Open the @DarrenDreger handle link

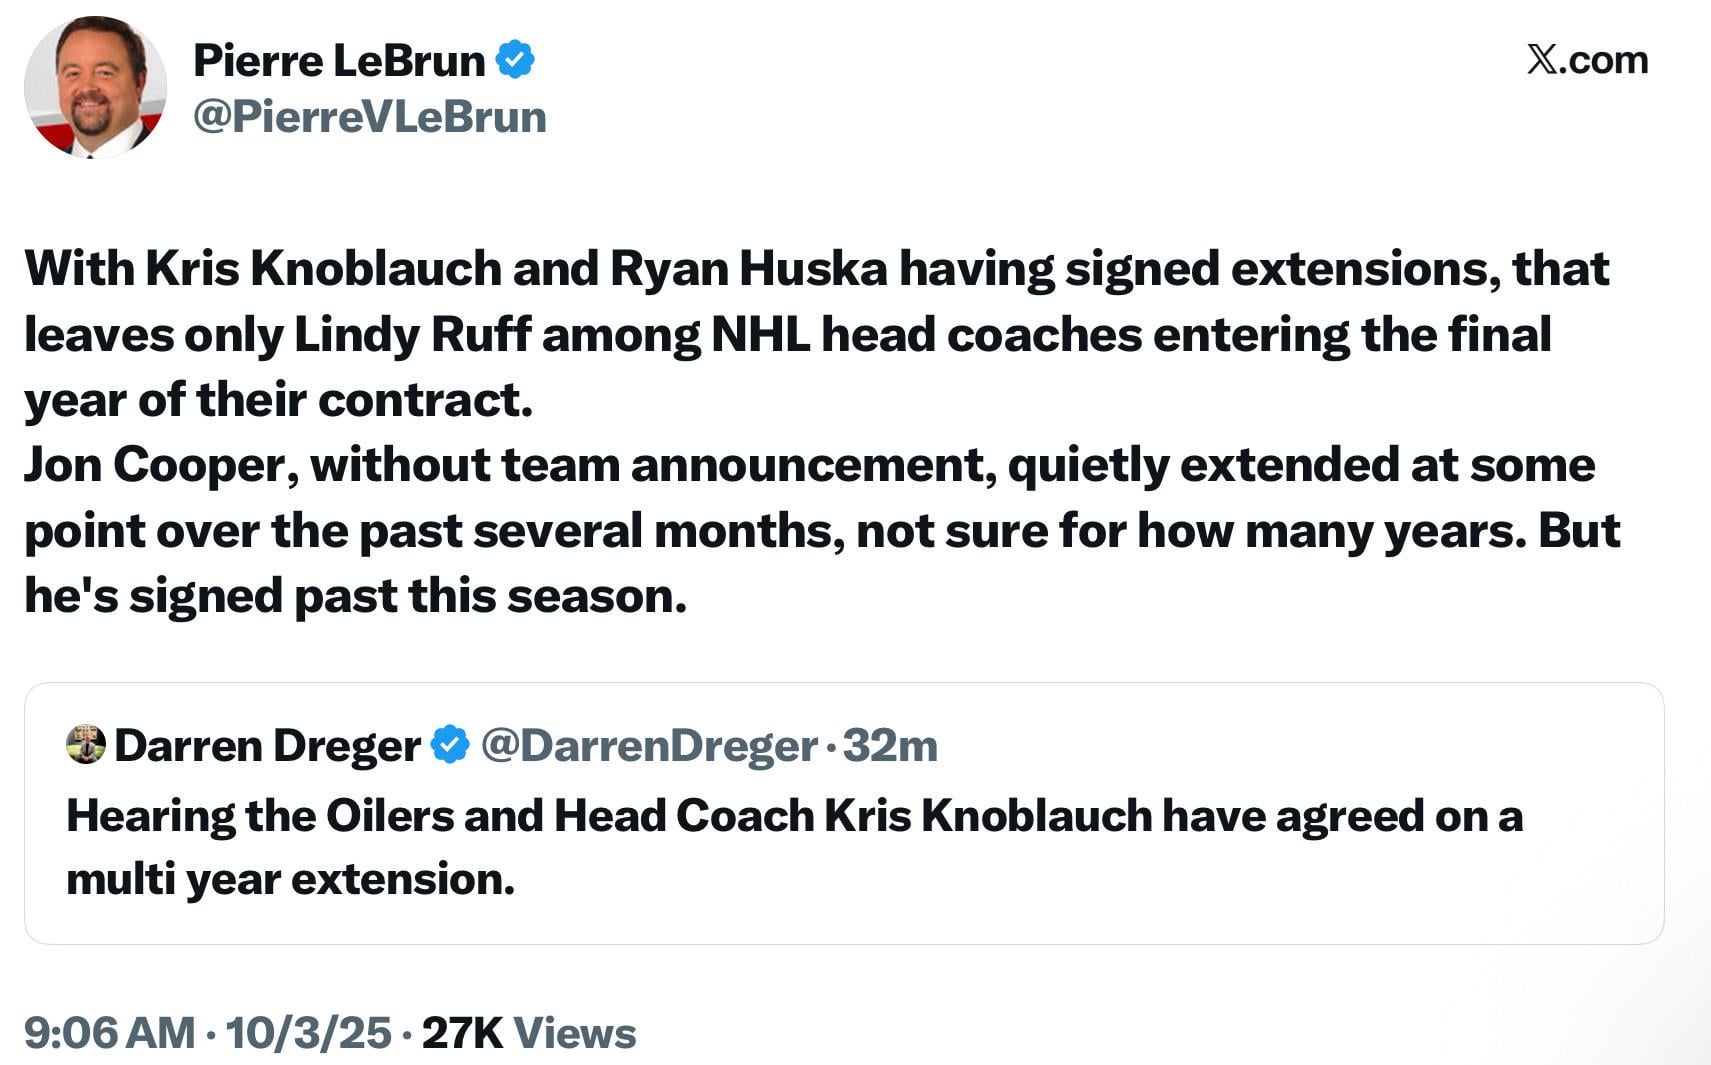point(648,746)
